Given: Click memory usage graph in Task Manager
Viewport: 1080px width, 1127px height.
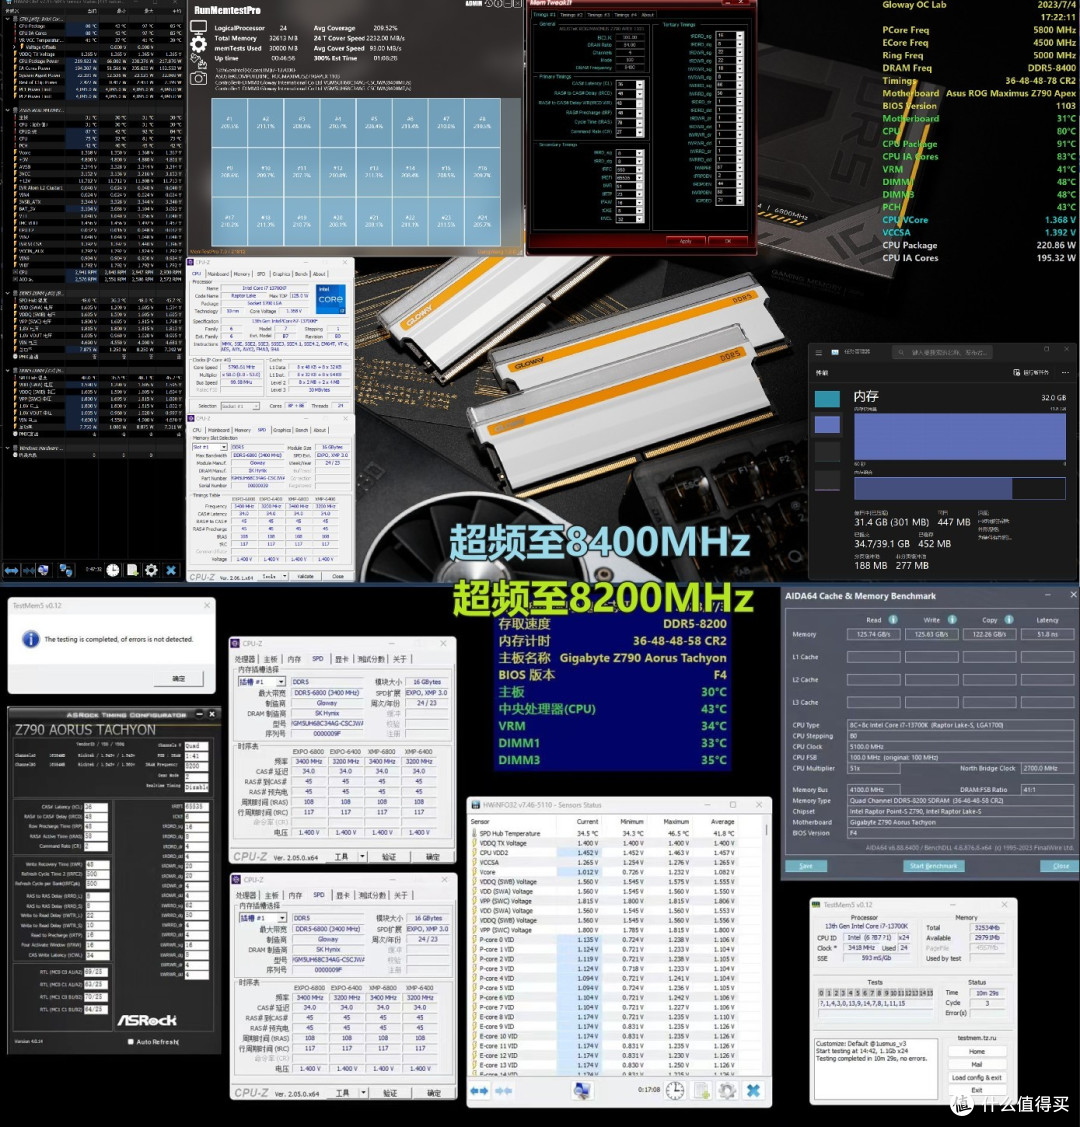Looking at the screenshot, I should (x=959, y=437).
